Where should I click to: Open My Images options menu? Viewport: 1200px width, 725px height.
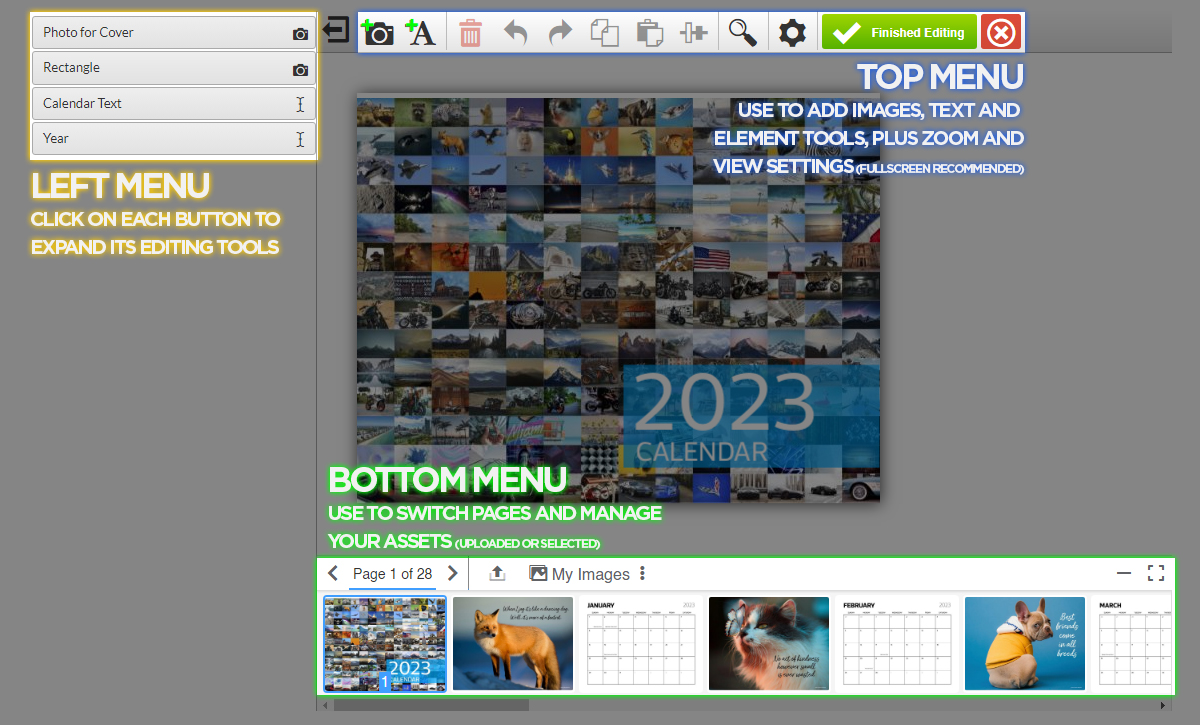coord(642,574)
